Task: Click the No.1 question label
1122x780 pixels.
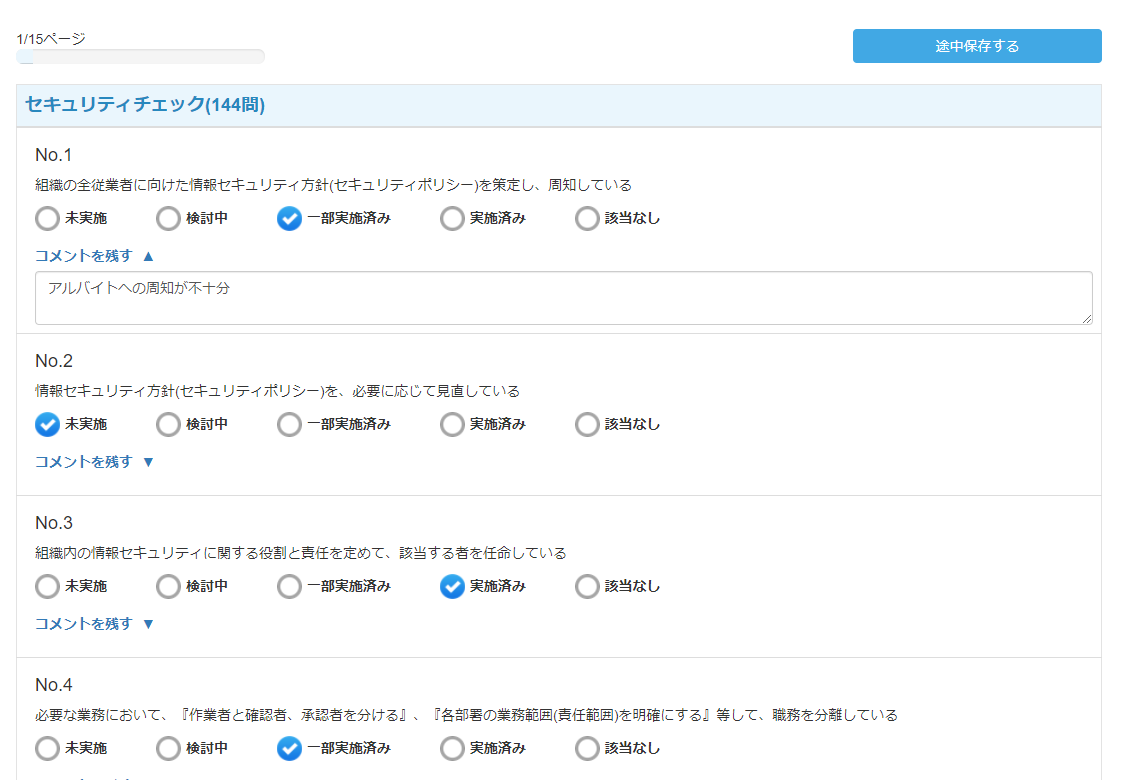Action: (54, 155)
